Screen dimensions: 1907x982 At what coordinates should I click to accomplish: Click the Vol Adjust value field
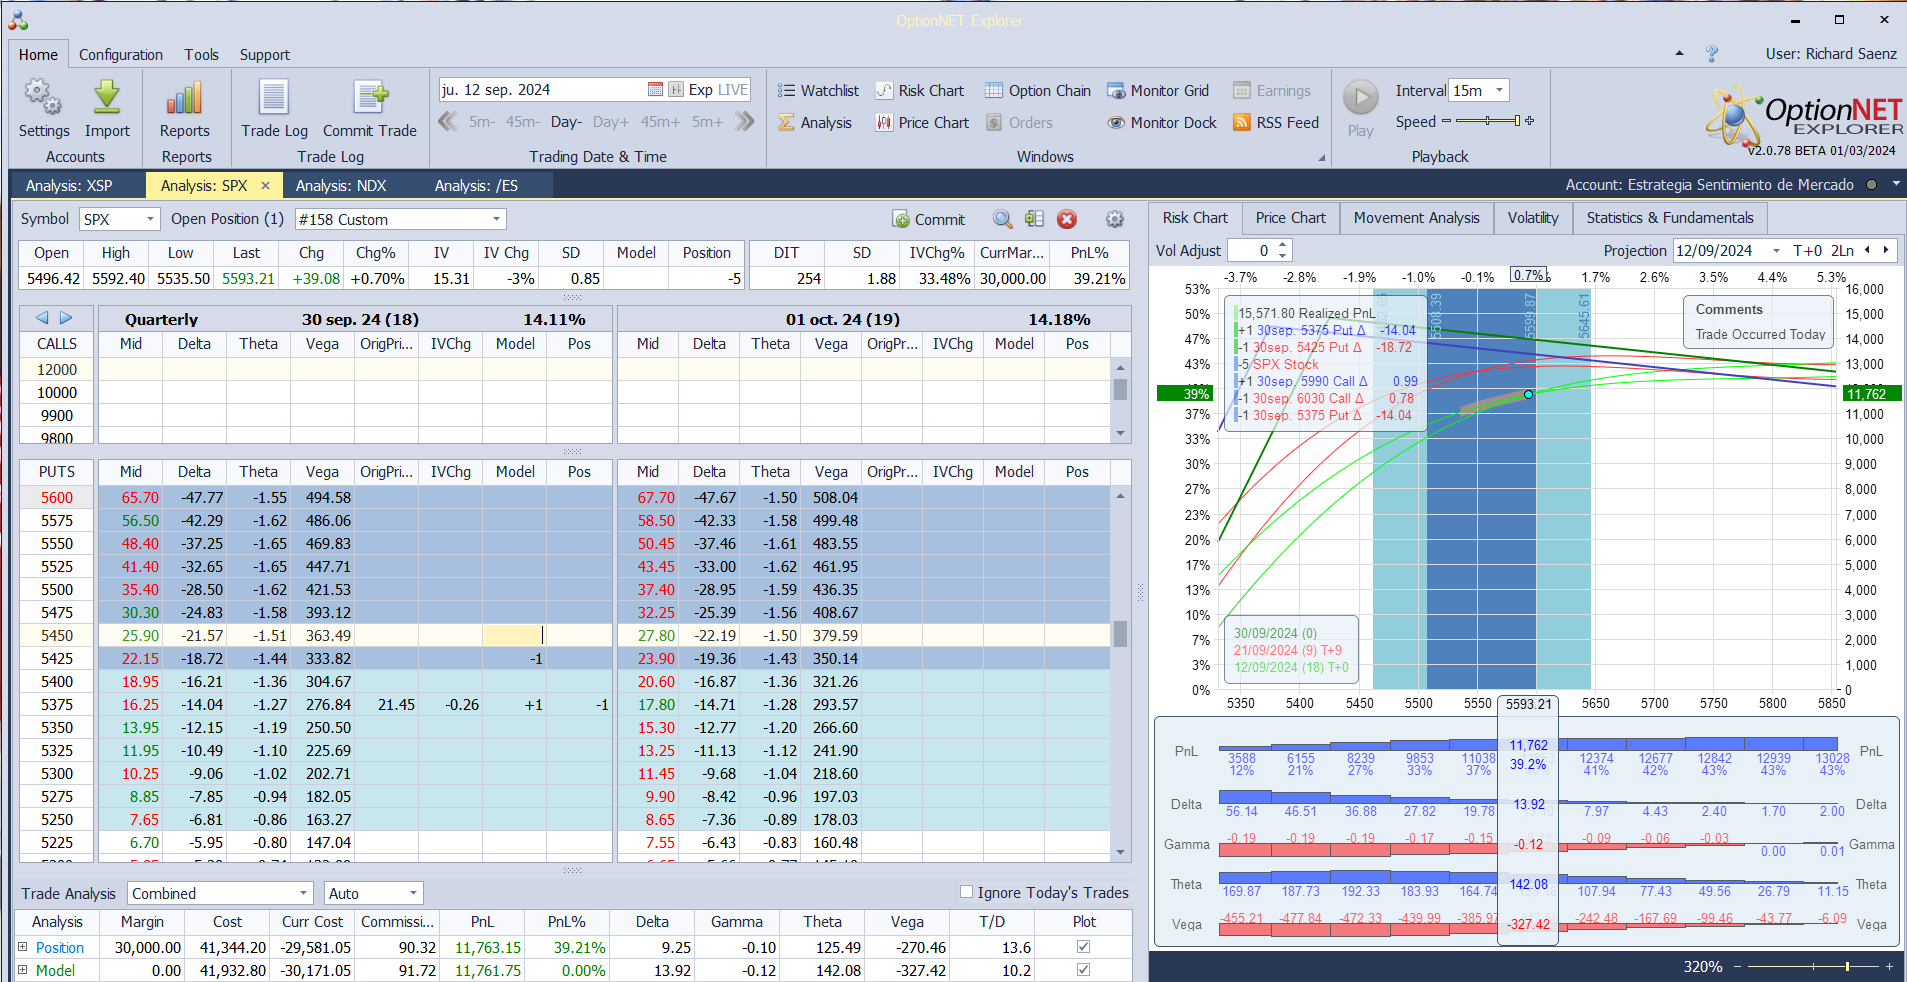[x=1253, y=251]
